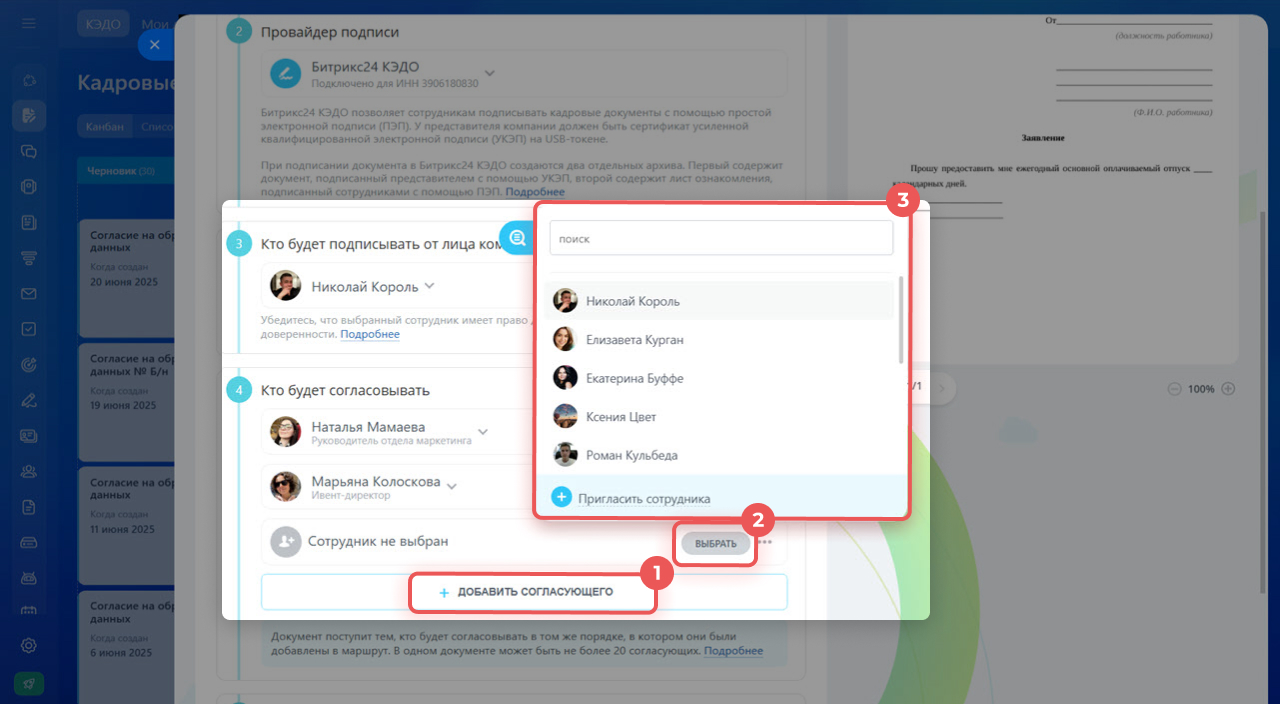The width and height of the screenshot is (1280, 704).
Task: Open the document page icon in sidebar
Action: click(29, 507)
